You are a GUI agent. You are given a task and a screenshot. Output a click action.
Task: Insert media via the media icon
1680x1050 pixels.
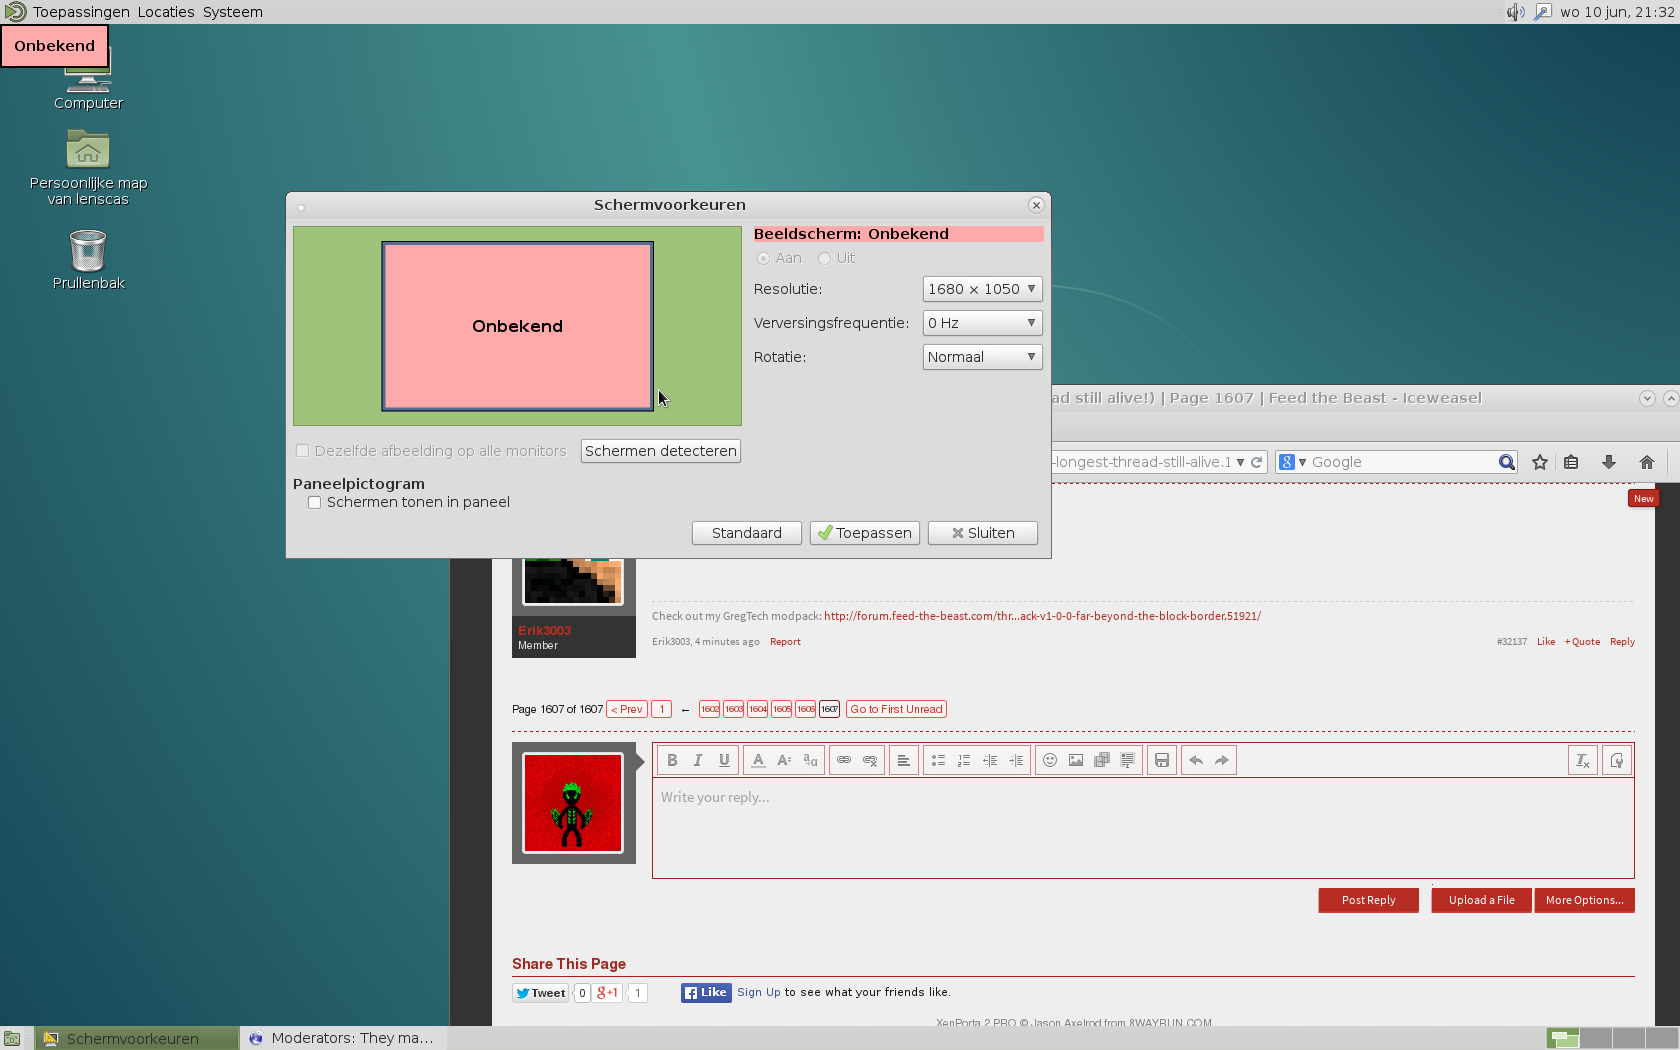1102,760
